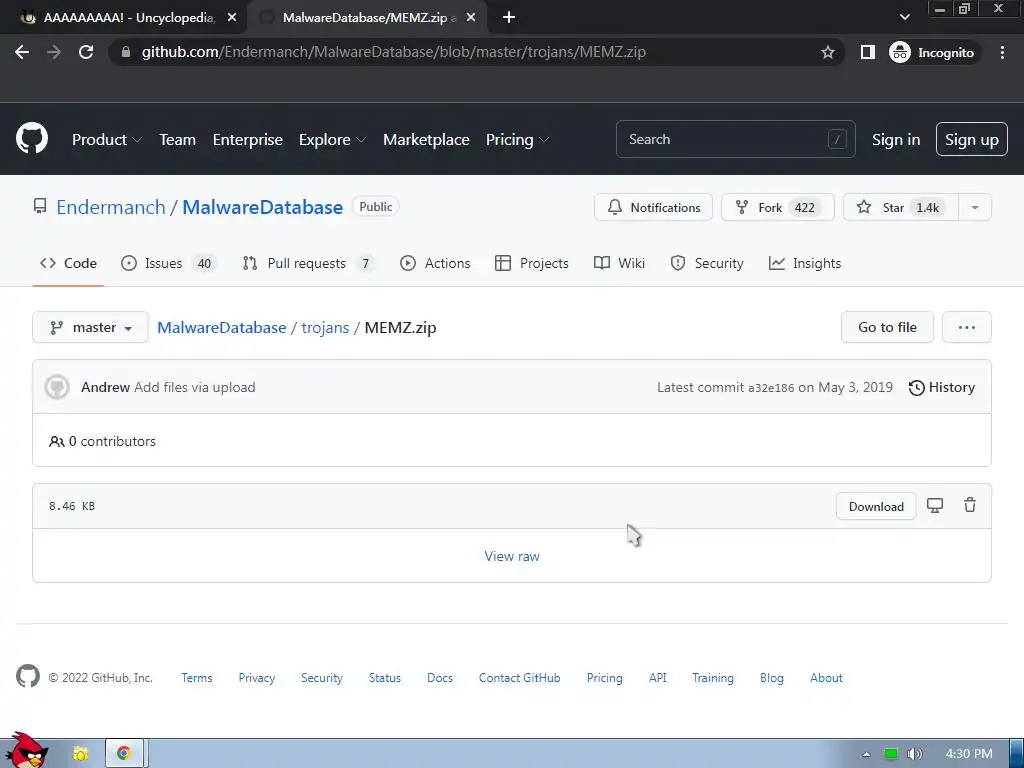Click the open with GitHub Desktop icon
1024x768 pixels.
click(935, 505)
